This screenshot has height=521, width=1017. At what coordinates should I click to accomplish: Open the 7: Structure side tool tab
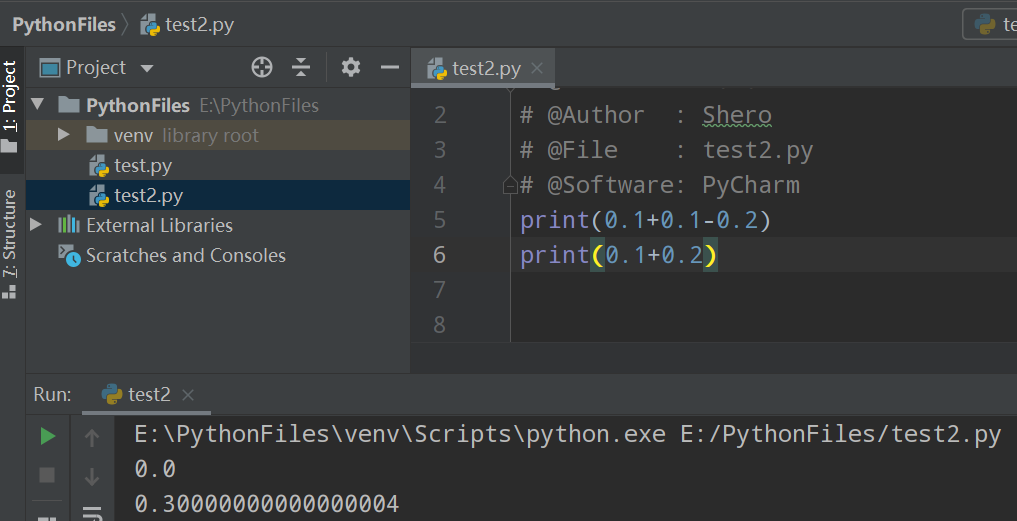coord(10,244)
